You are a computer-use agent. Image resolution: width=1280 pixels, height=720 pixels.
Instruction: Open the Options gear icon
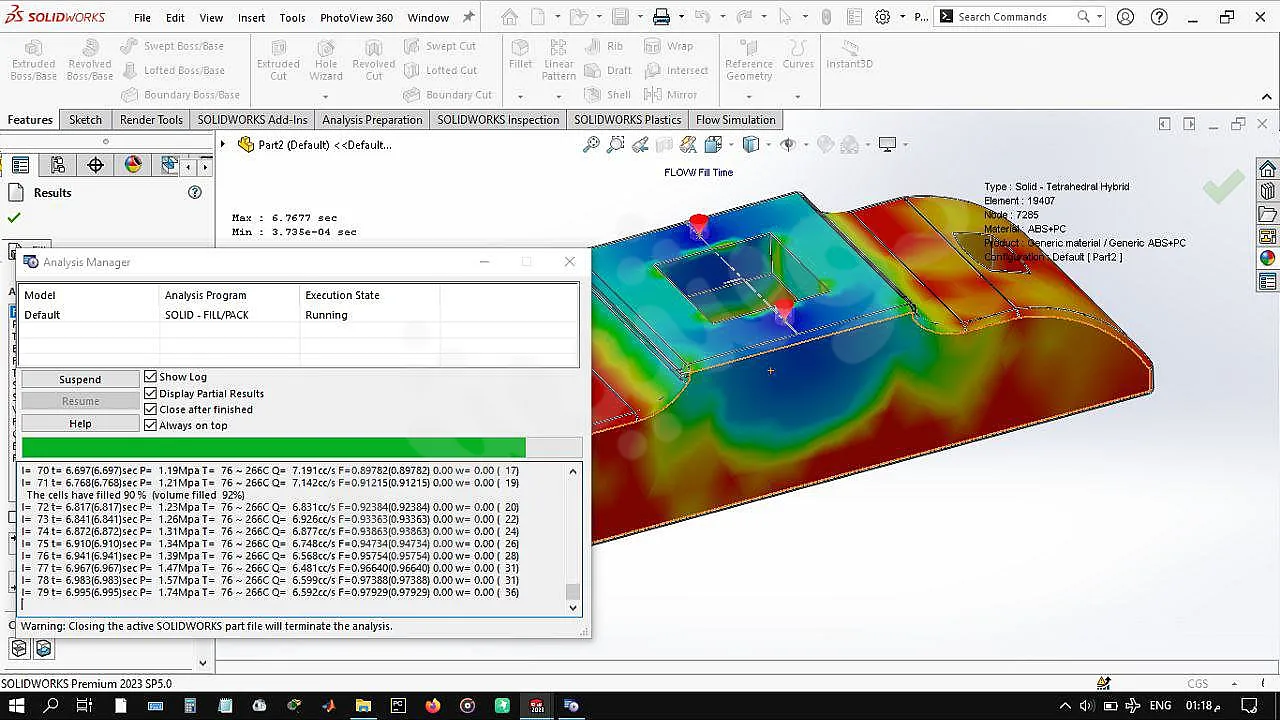pos(883,17)
